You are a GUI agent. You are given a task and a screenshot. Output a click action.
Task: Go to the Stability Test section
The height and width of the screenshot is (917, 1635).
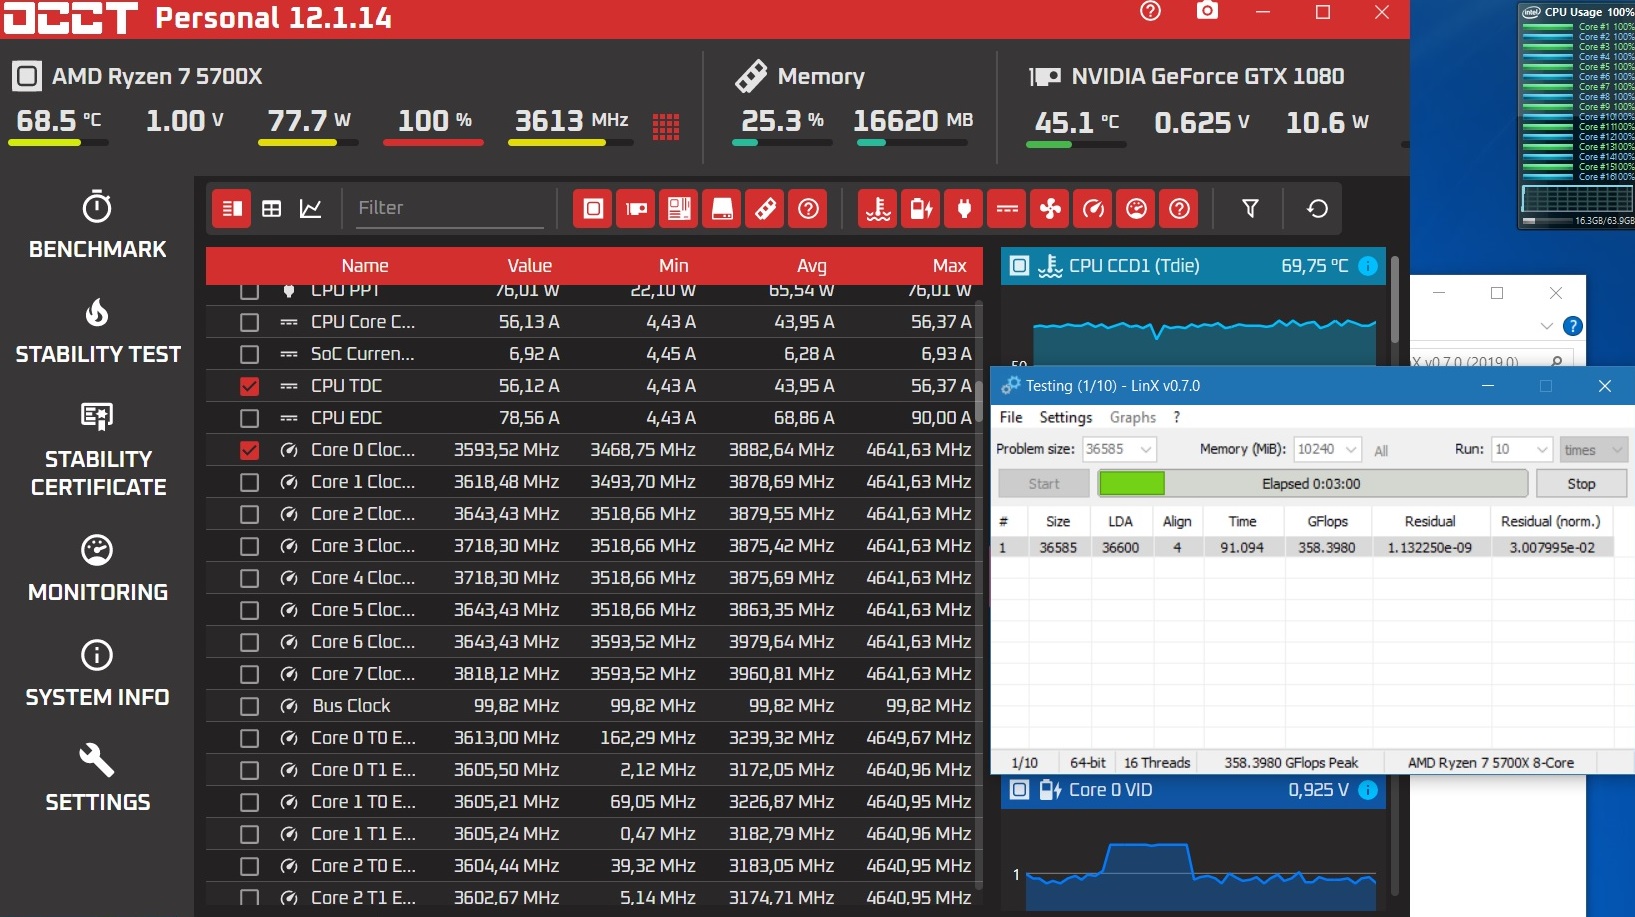(98, 332)
